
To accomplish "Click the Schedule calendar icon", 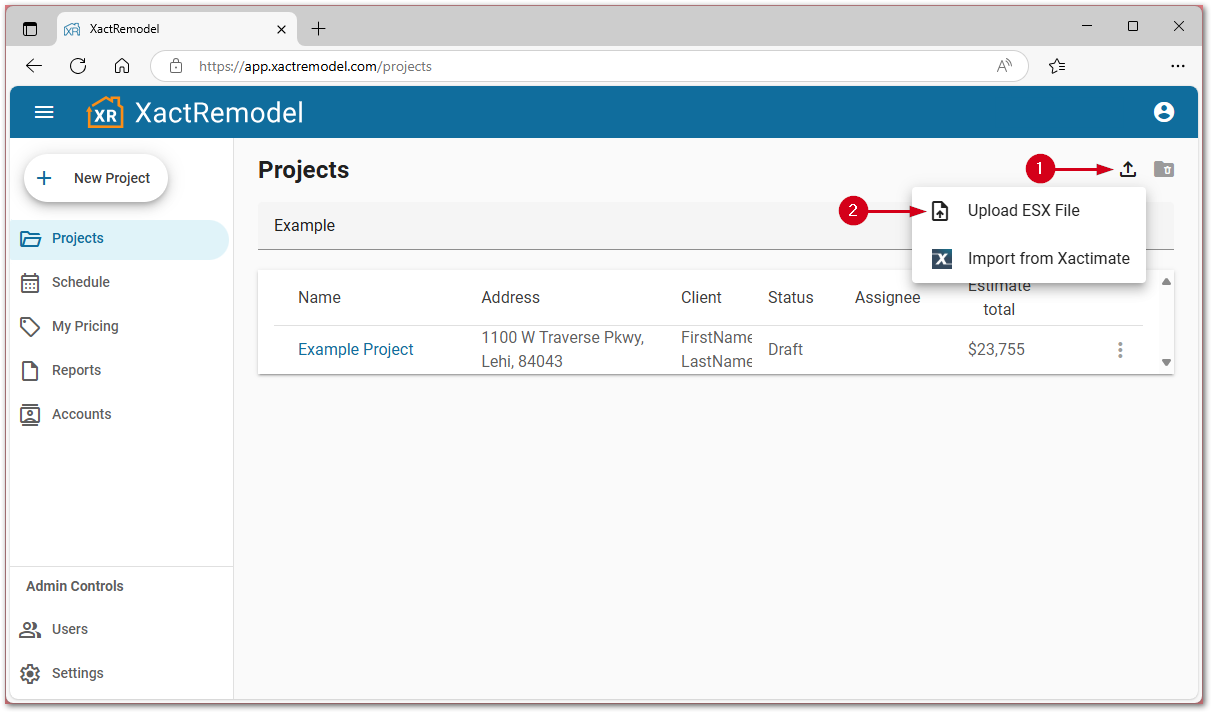I will [x=31, y=283].
